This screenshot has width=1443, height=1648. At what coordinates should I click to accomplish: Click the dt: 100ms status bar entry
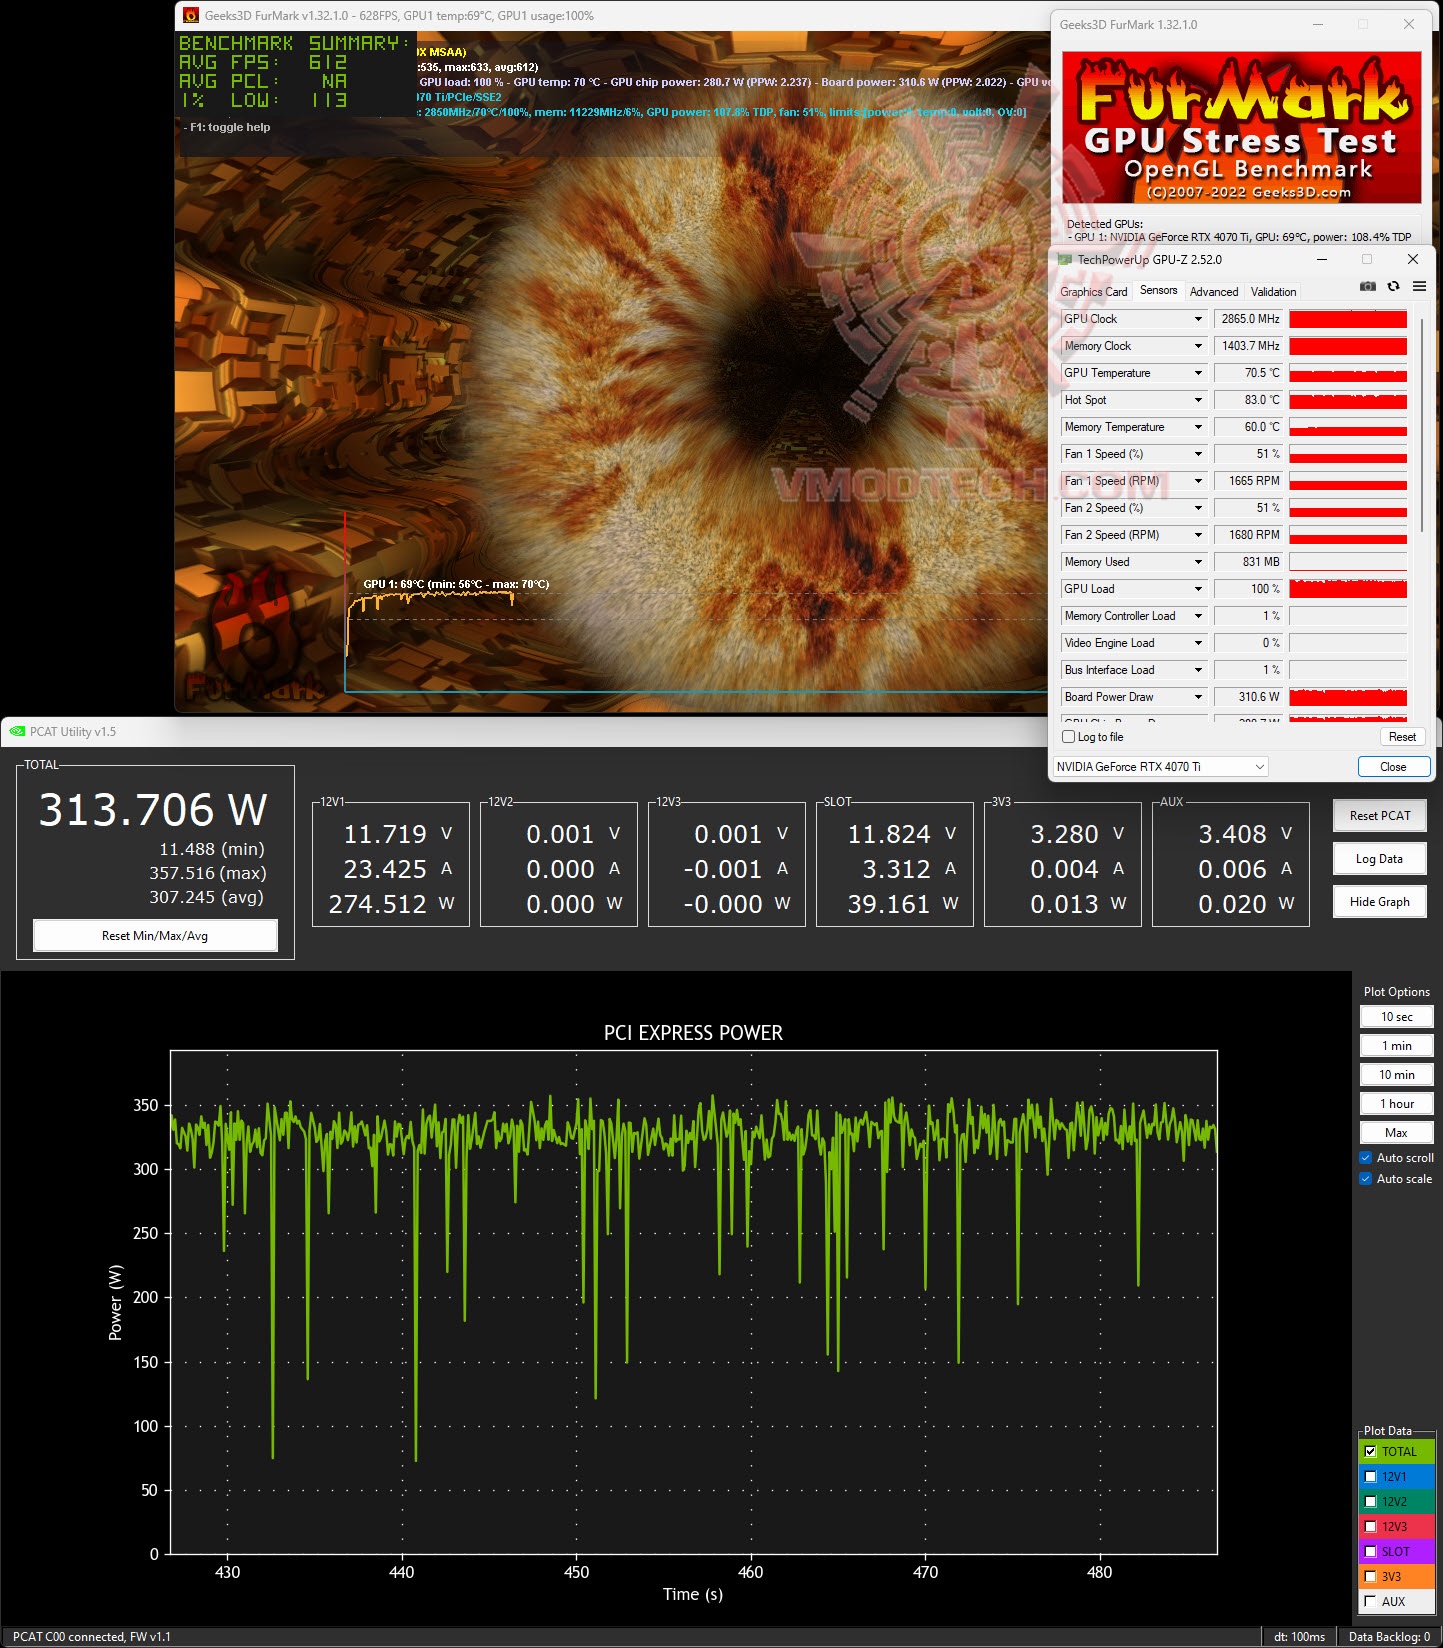(1299, 1637)
